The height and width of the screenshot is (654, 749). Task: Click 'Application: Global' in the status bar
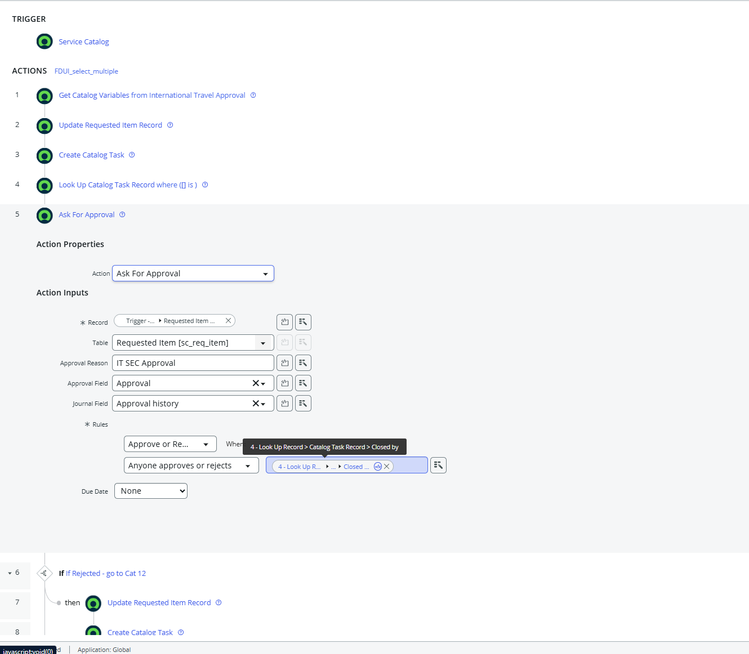(x=104, y=650)
